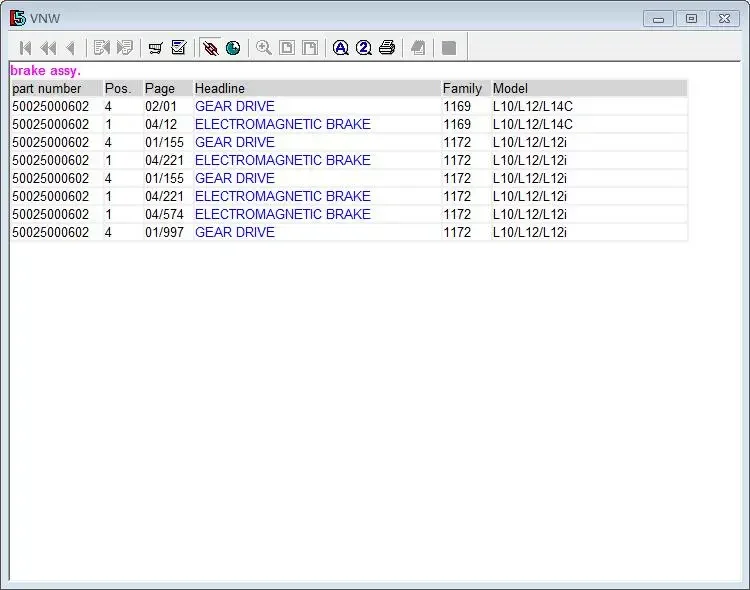Close the VNW window
Viewport: 750px width, 590px height.
point(724,19)
